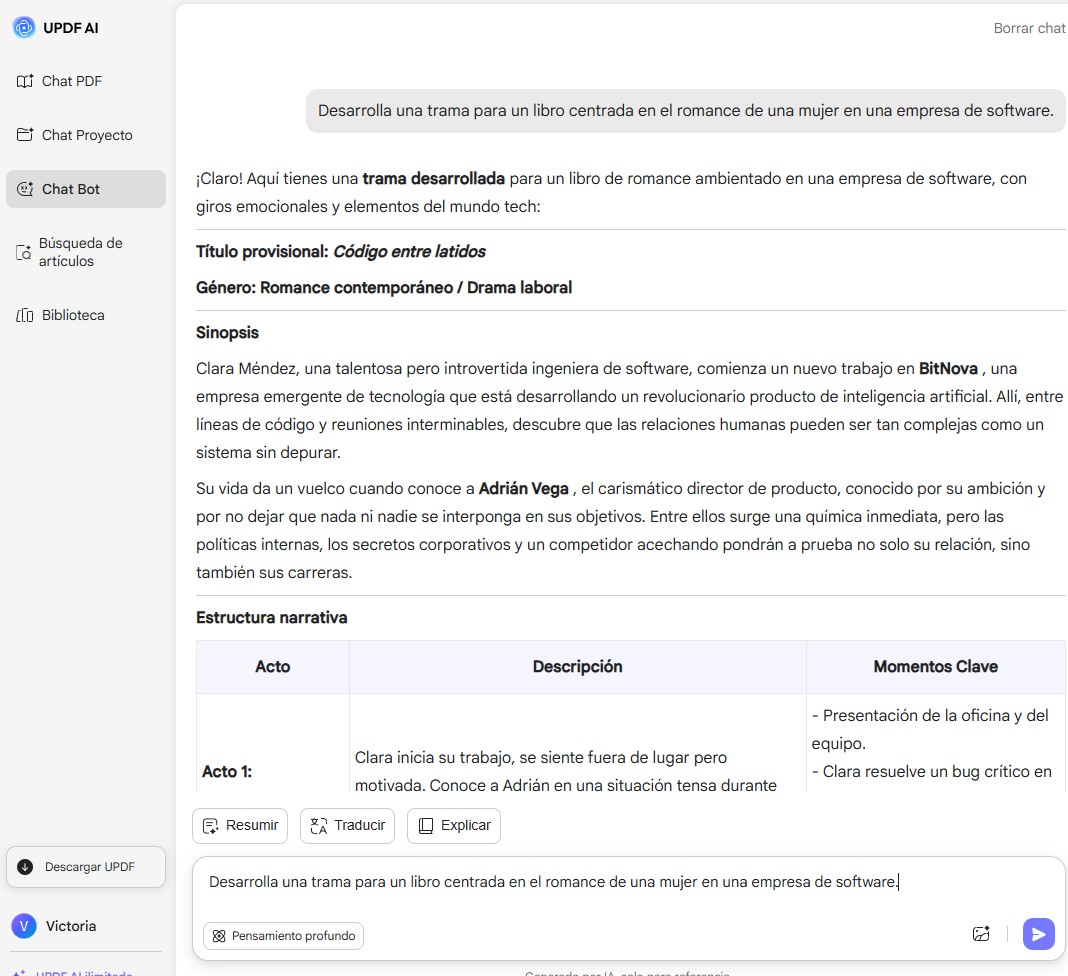Click the Biblioteca library icon

[25, 315]
